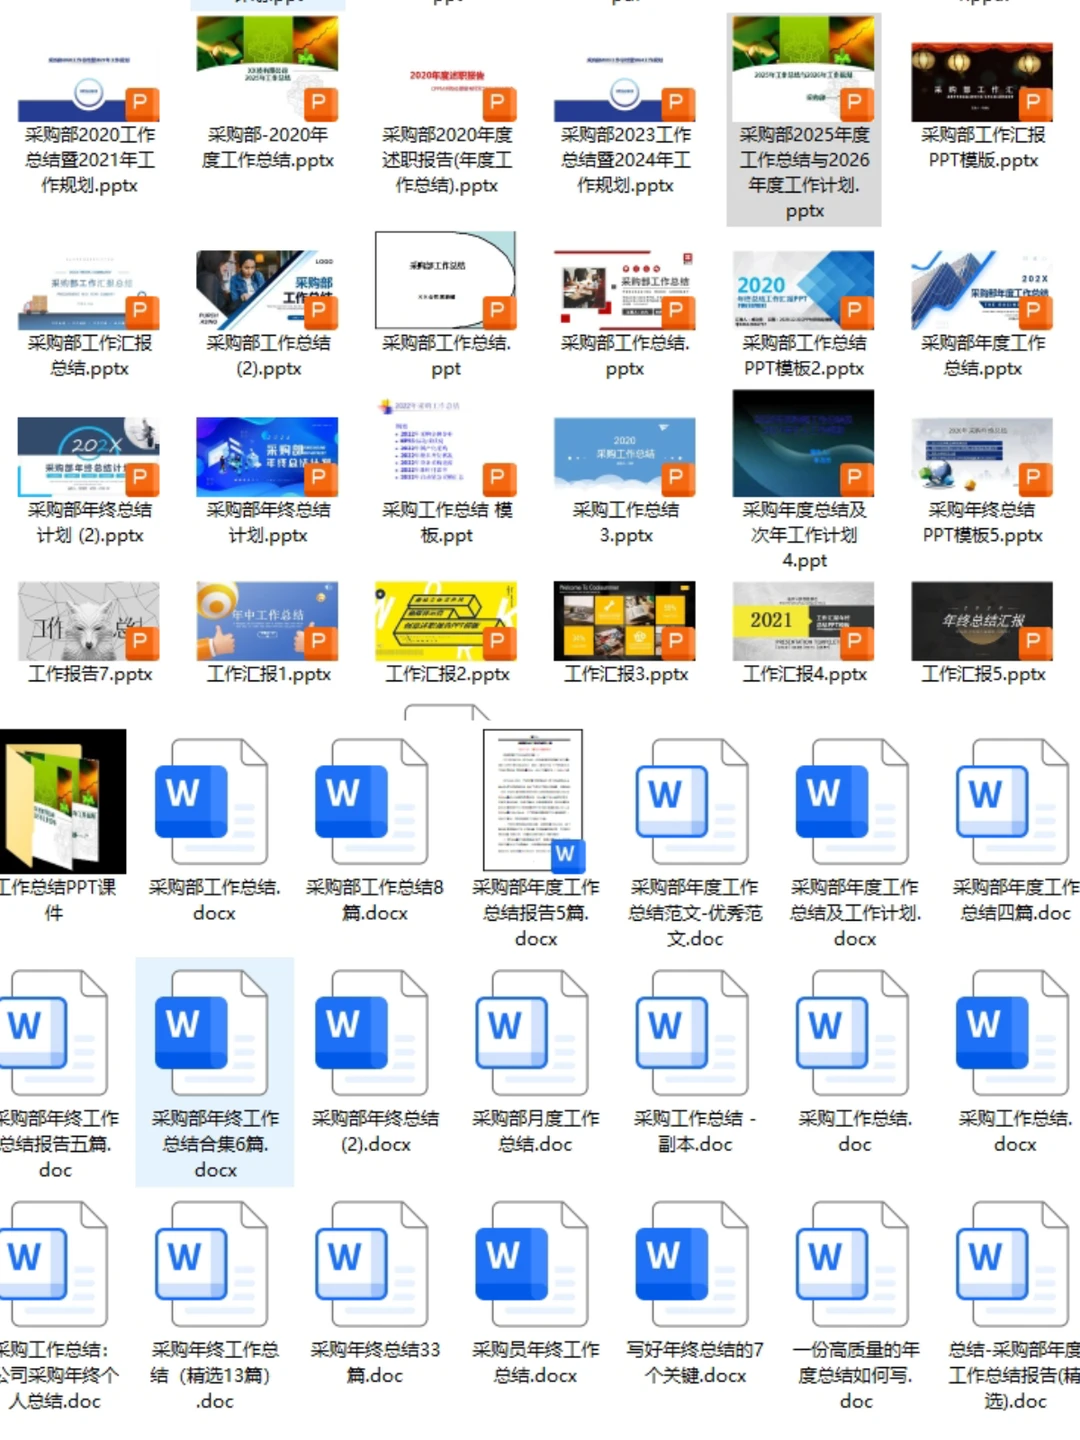Click the label 工作汇报3.pptx

626,674
